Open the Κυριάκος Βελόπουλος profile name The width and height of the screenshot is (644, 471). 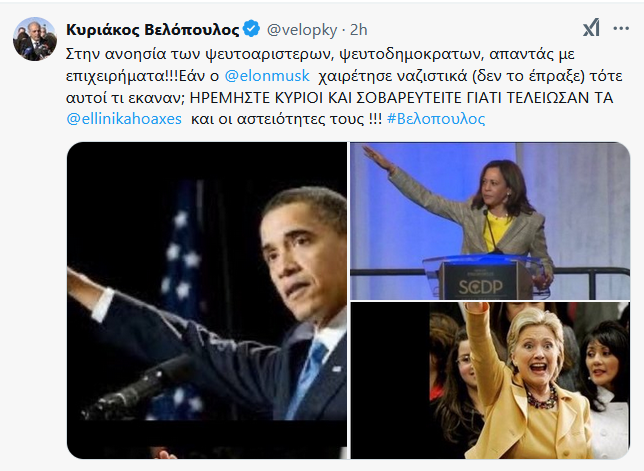tap(152, 30)
